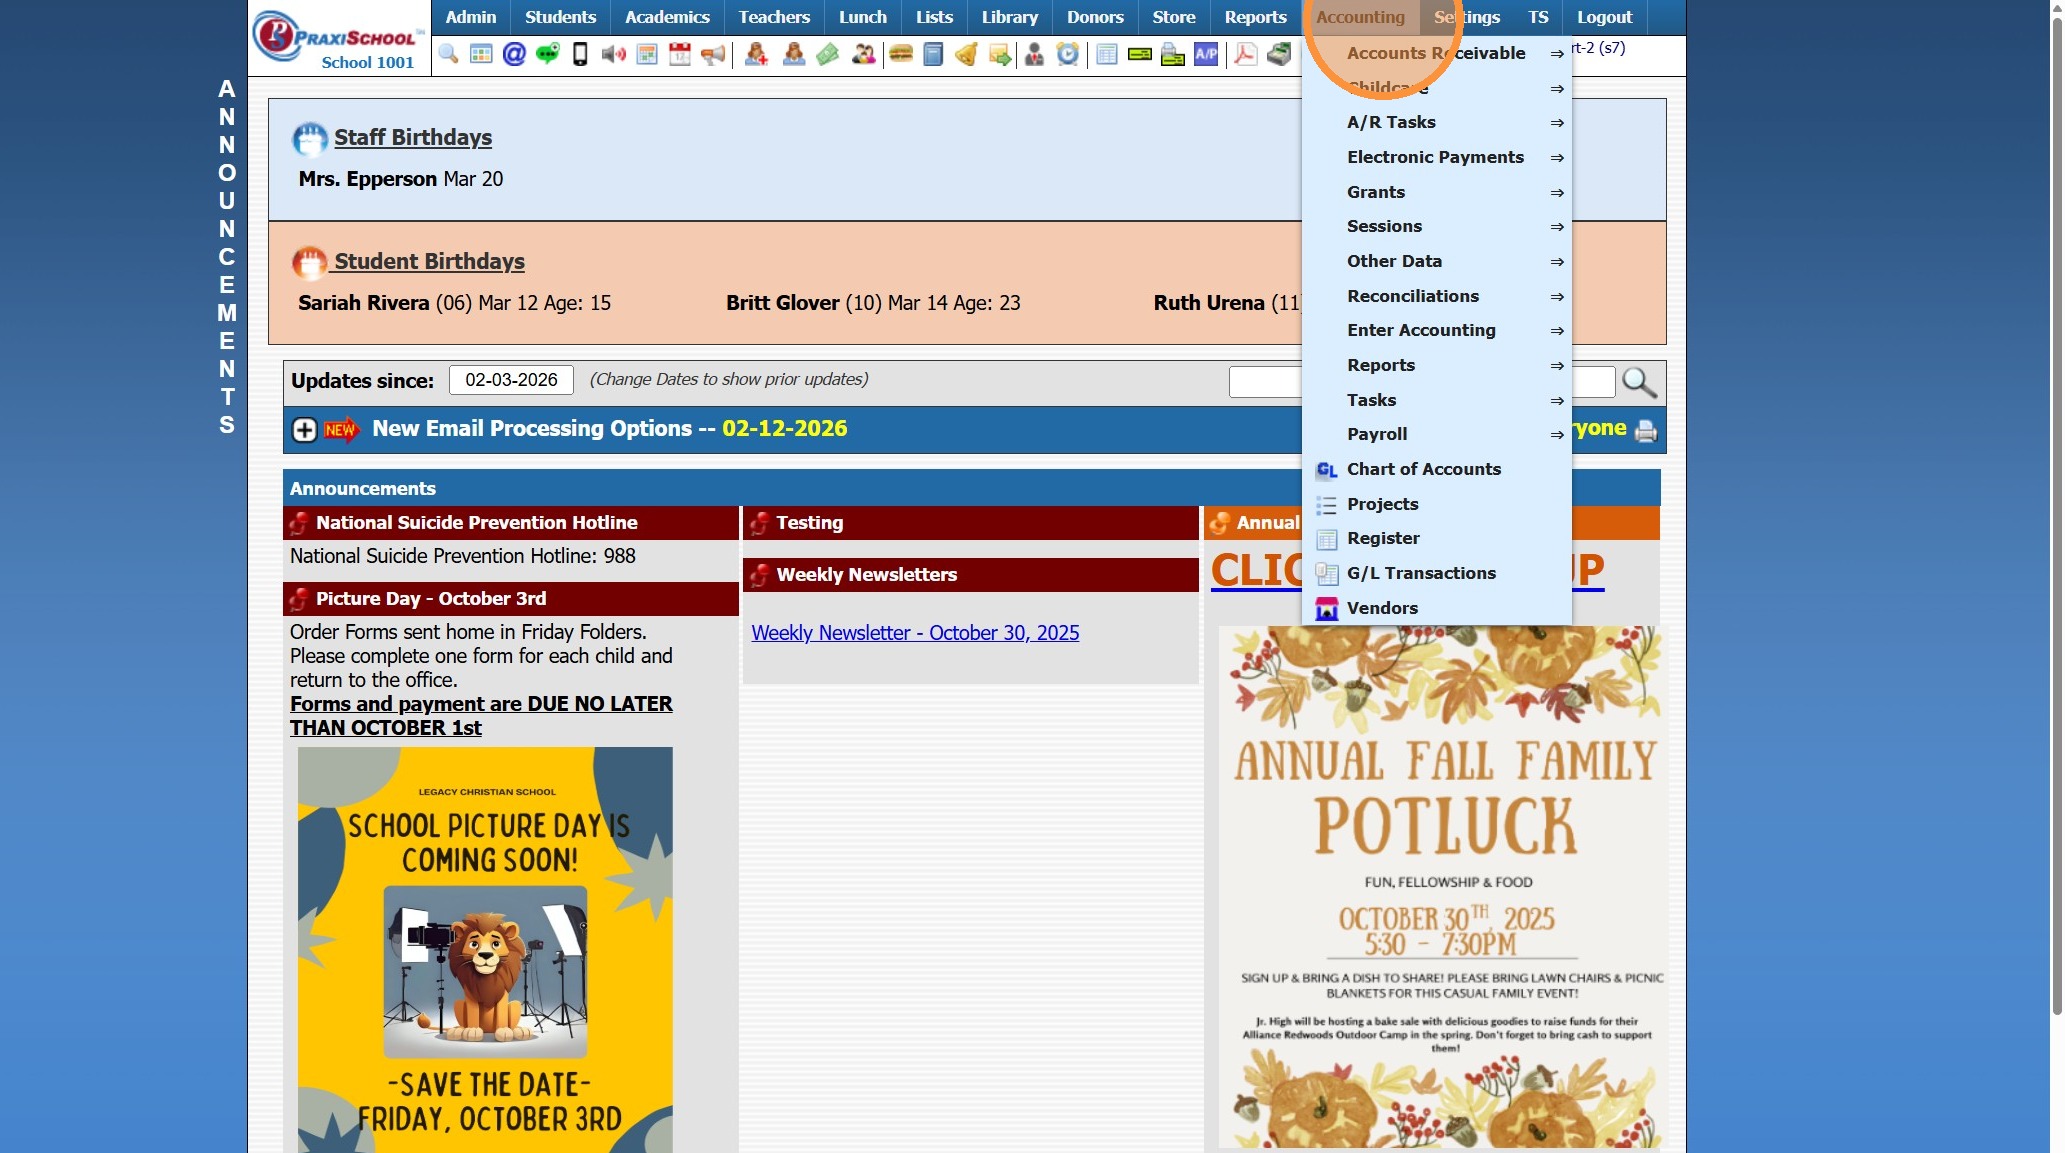Image resolution: width=2065 pixels, height=1153 pixels.
Task: Expand the Accounts Receivable submenu
Action: tap(1436, 53)
